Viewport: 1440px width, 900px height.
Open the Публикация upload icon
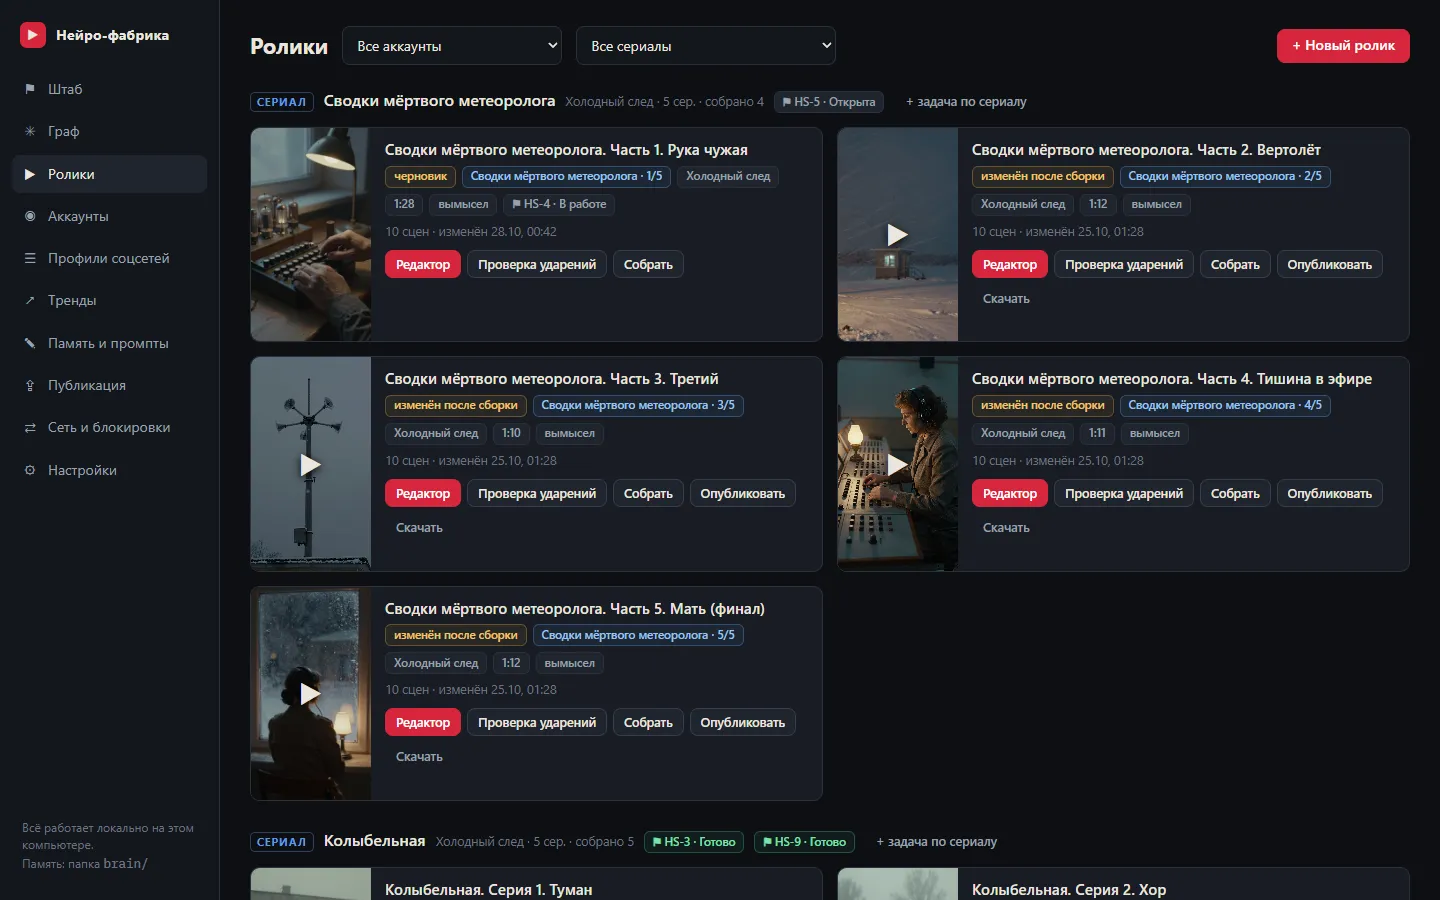coord(30,385)
